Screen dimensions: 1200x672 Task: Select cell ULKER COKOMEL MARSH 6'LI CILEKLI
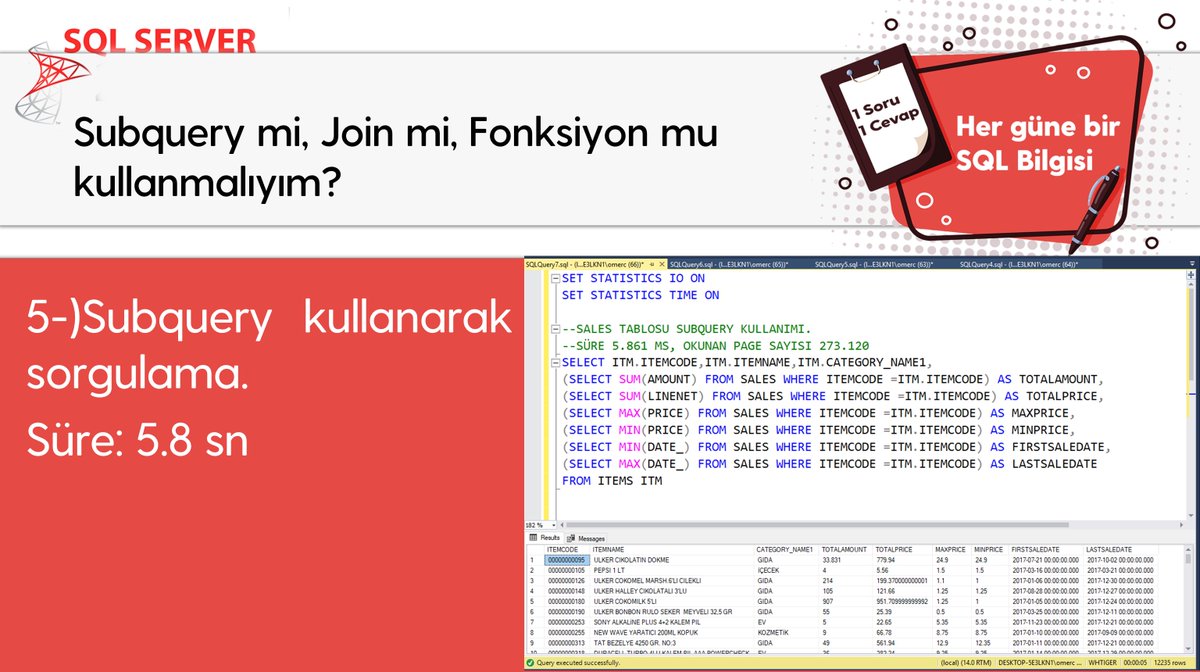[x=673, y=580]
